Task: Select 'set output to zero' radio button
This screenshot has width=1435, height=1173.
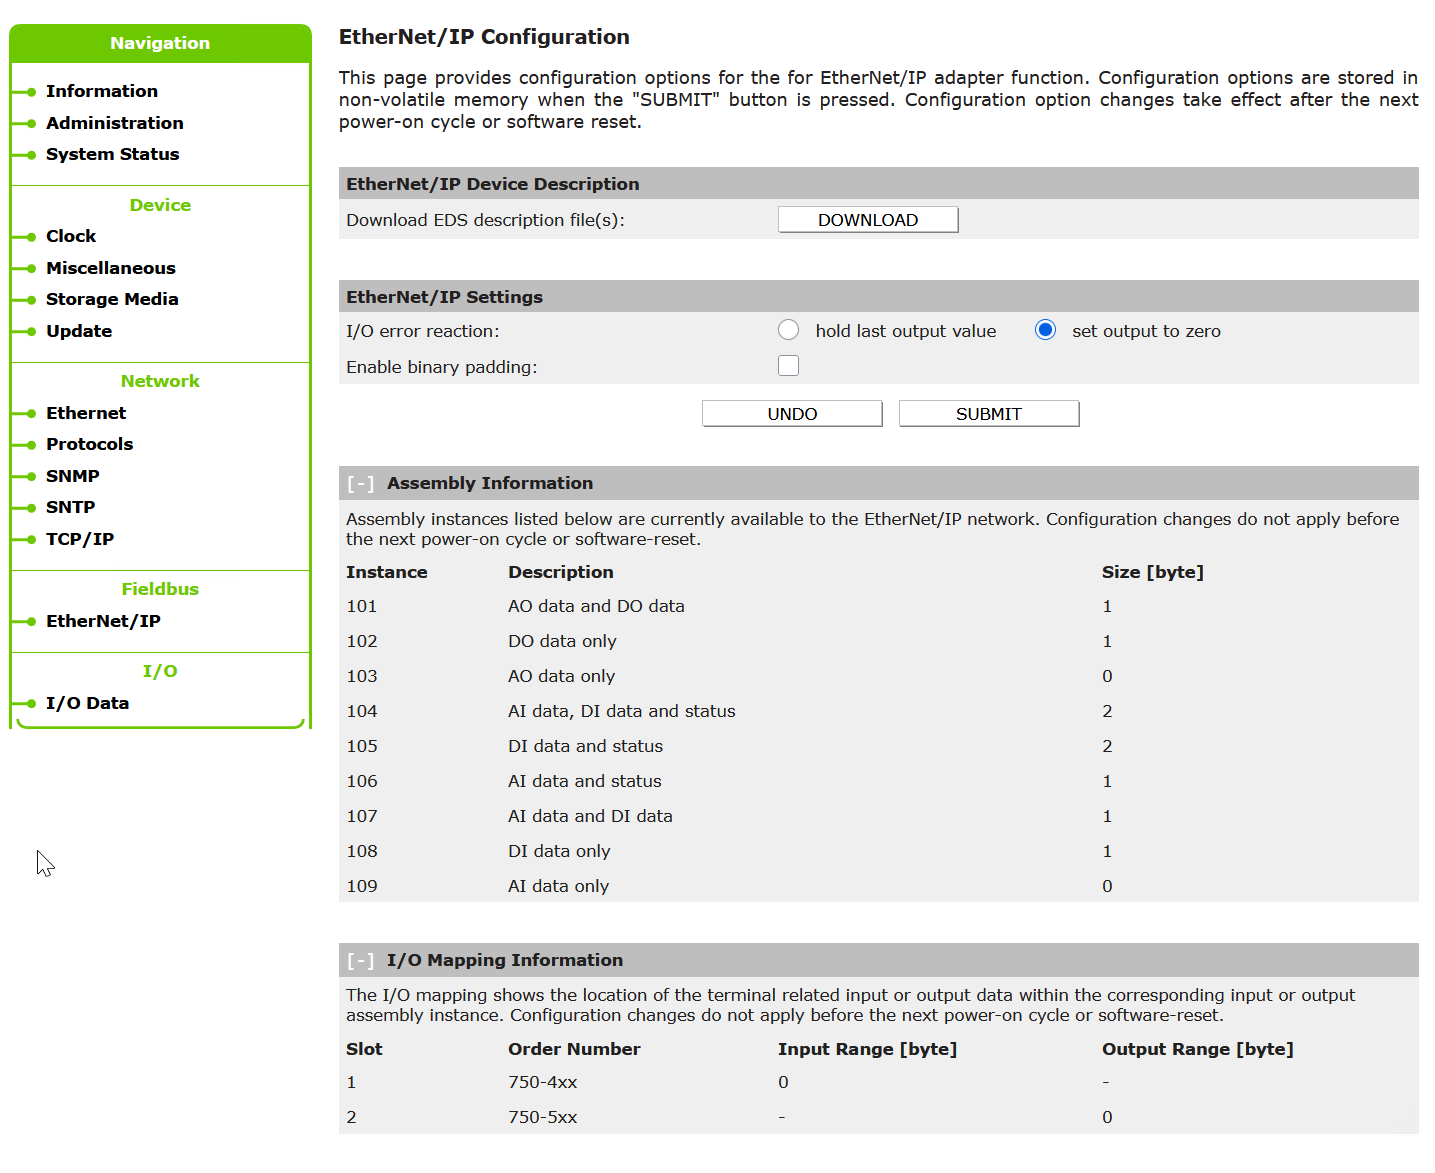Action: [x=1045, y=330]
